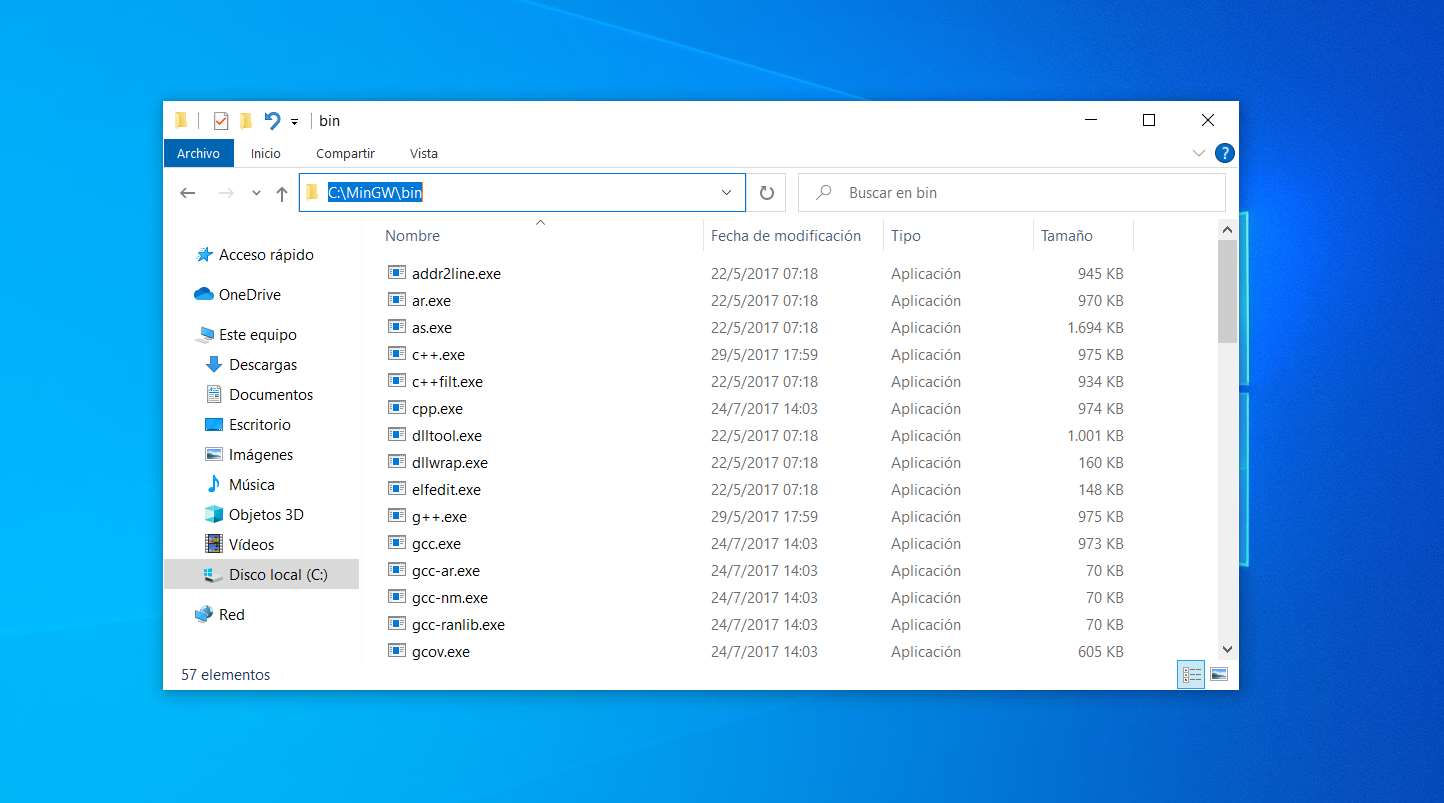Go up one folder level
The height and width of the screenshot is (803, 1444).
click(x=282, y=193)
